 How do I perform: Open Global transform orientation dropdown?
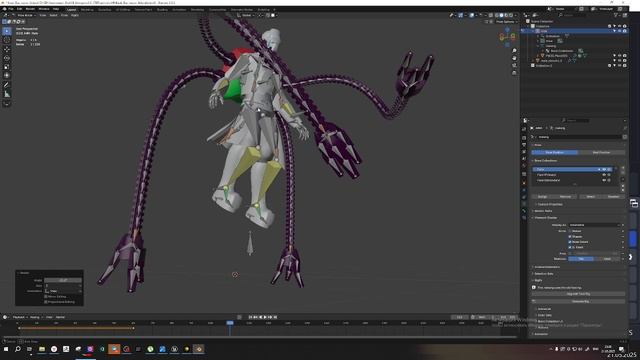pos(246,15)
